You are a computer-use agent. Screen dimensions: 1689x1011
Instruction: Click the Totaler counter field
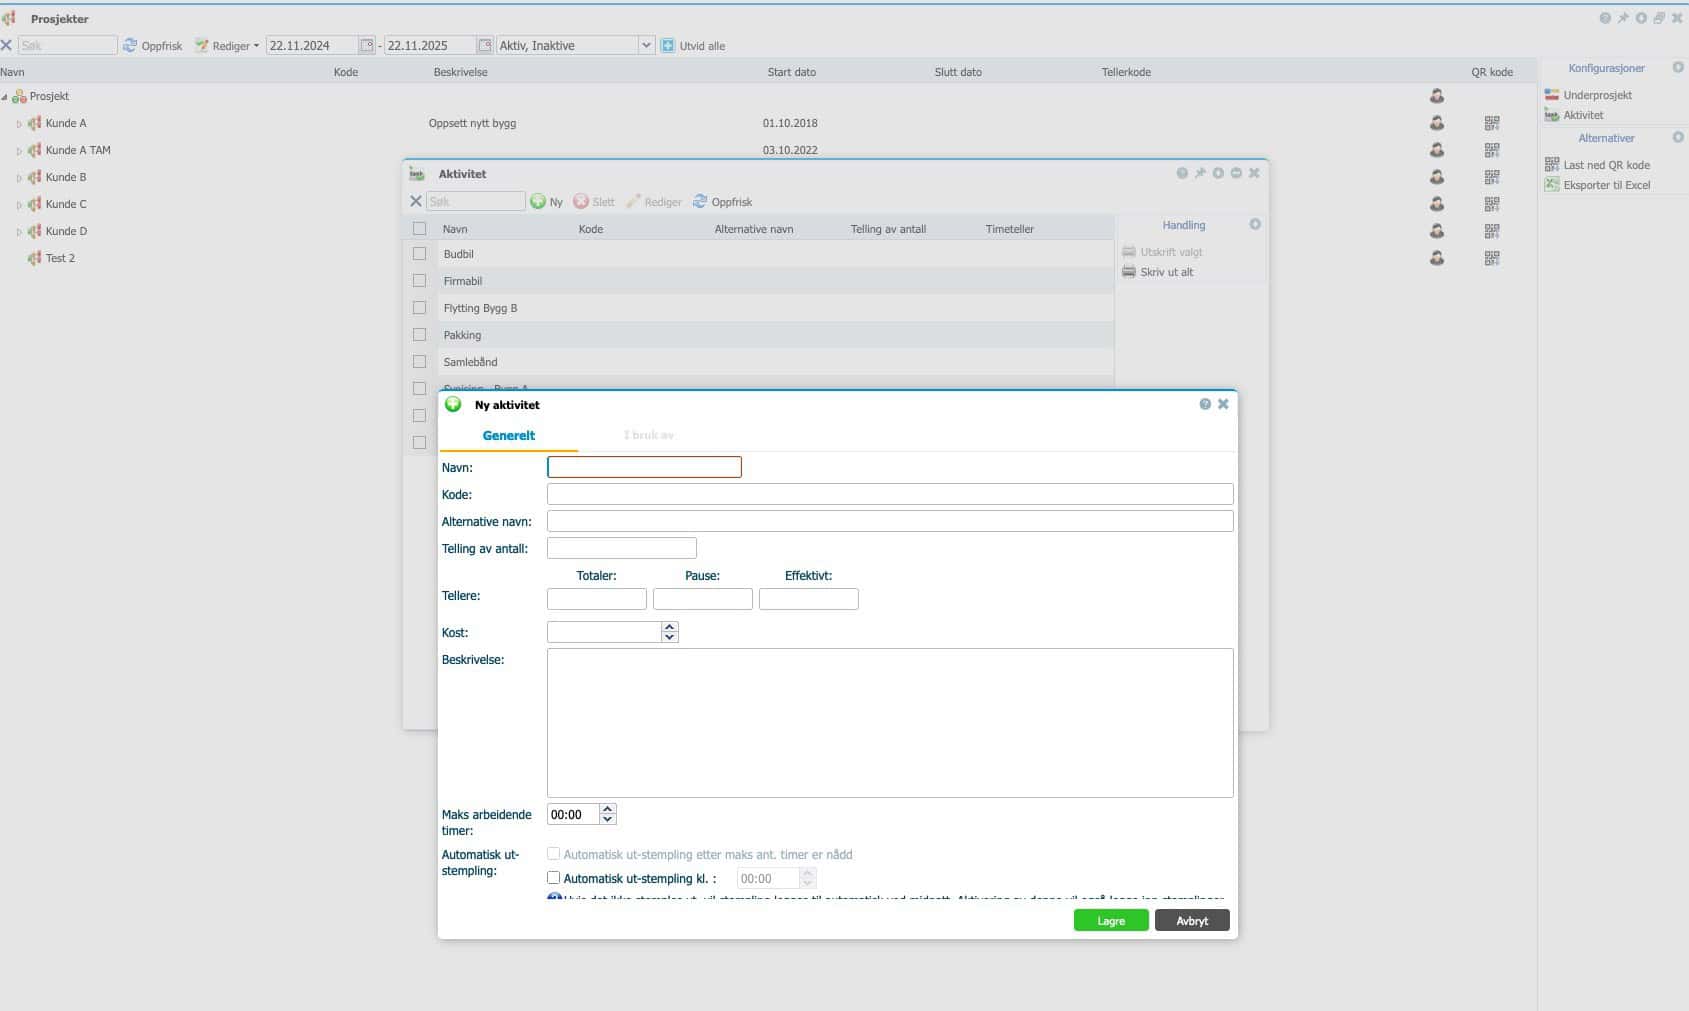coord(597,599)
